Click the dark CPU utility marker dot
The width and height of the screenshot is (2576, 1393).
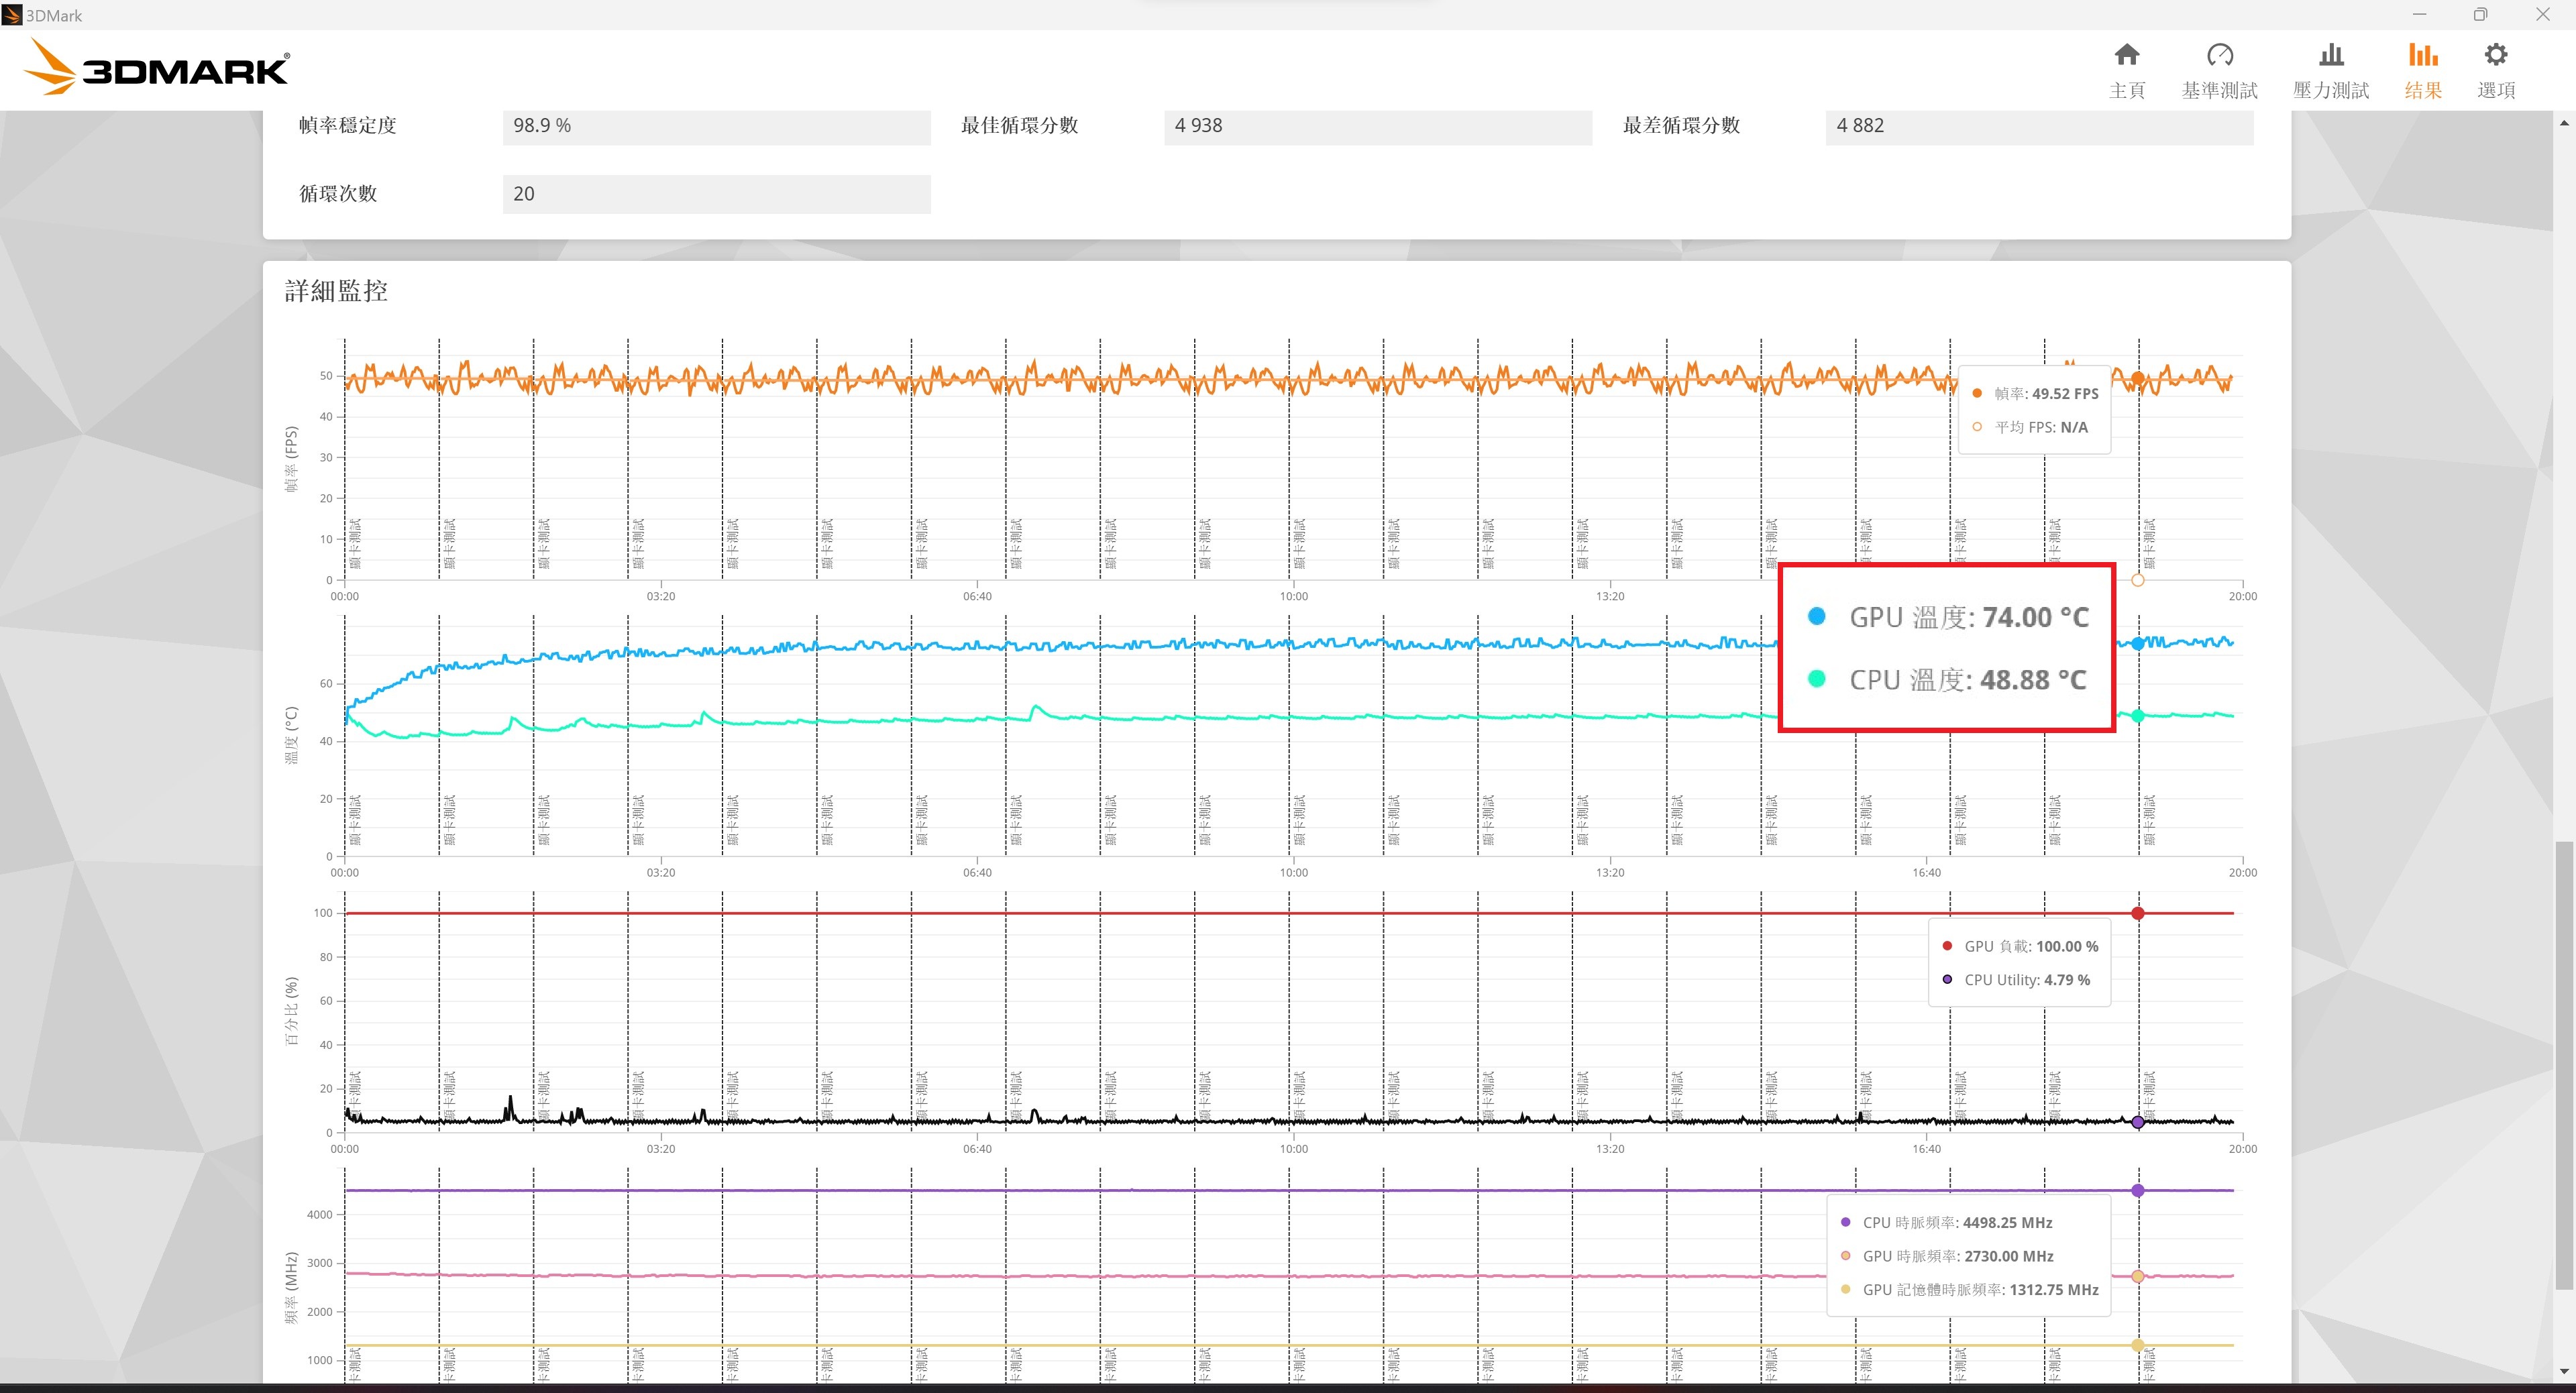tap(2138, 1122)
